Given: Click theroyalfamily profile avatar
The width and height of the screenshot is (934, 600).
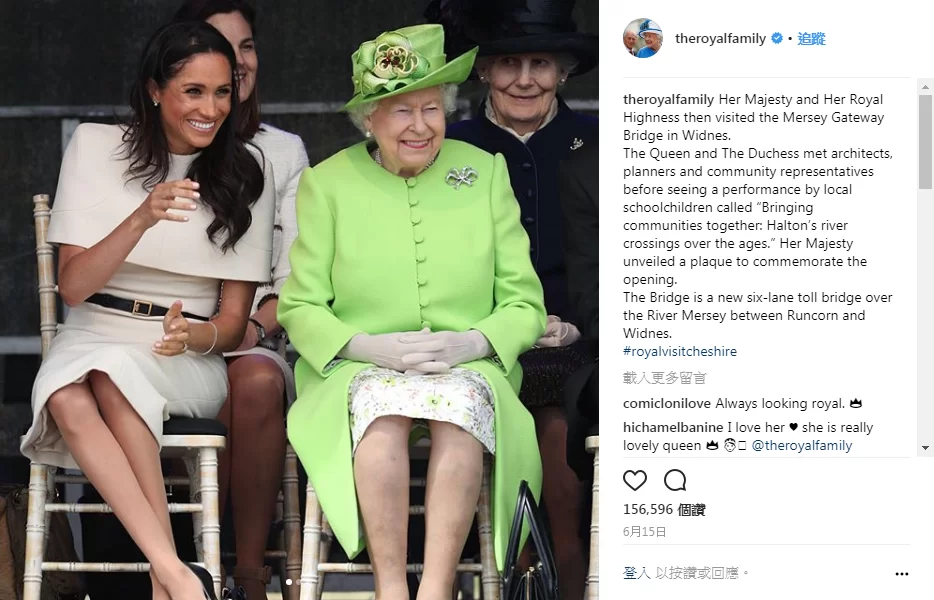Looking at the screenshot, I should (x=643, y=38).
